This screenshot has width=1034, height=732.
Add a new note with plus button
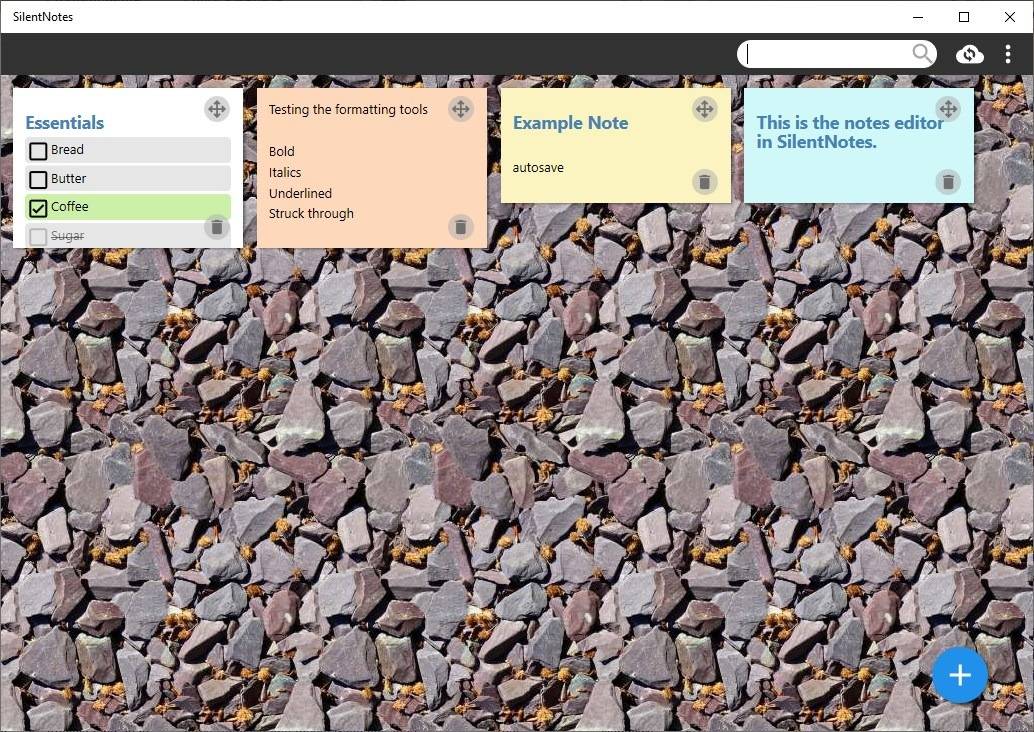(x=959, y=675)
